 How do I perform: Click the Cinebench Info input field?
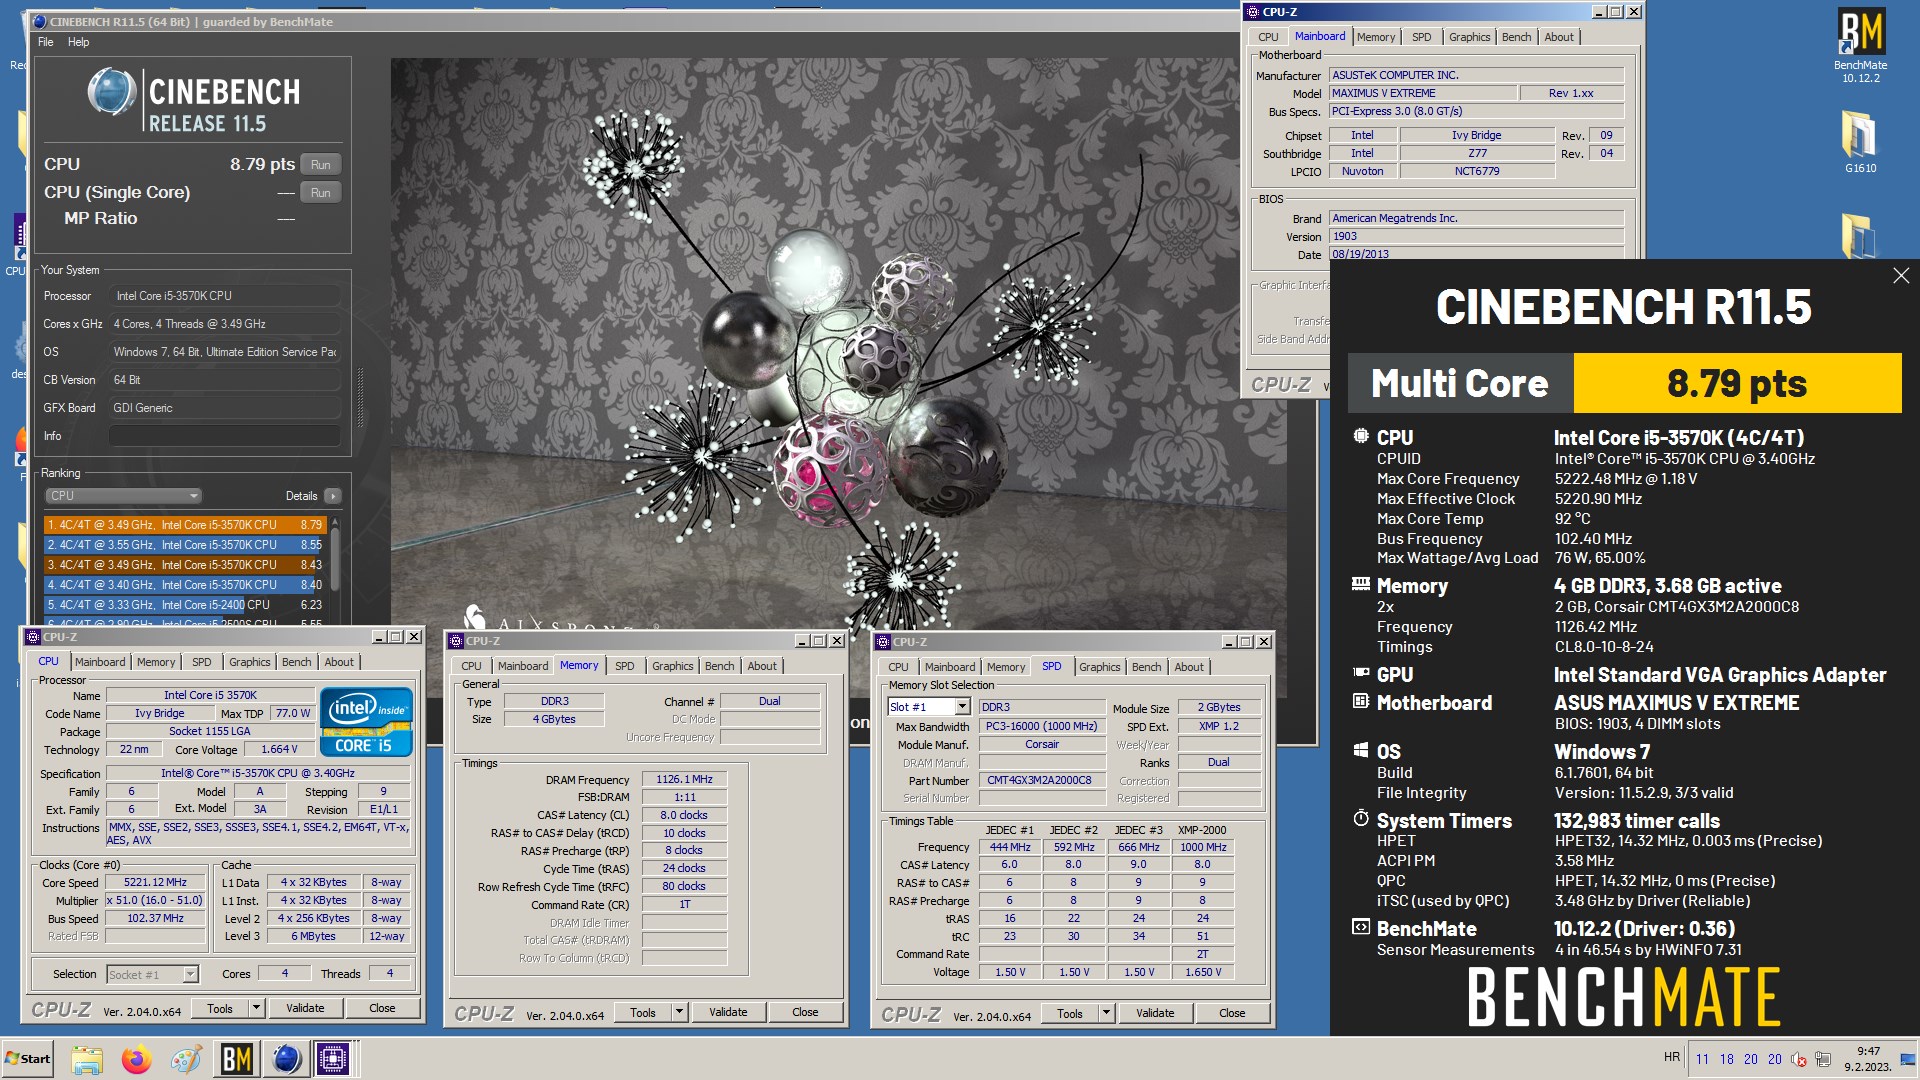224,436
